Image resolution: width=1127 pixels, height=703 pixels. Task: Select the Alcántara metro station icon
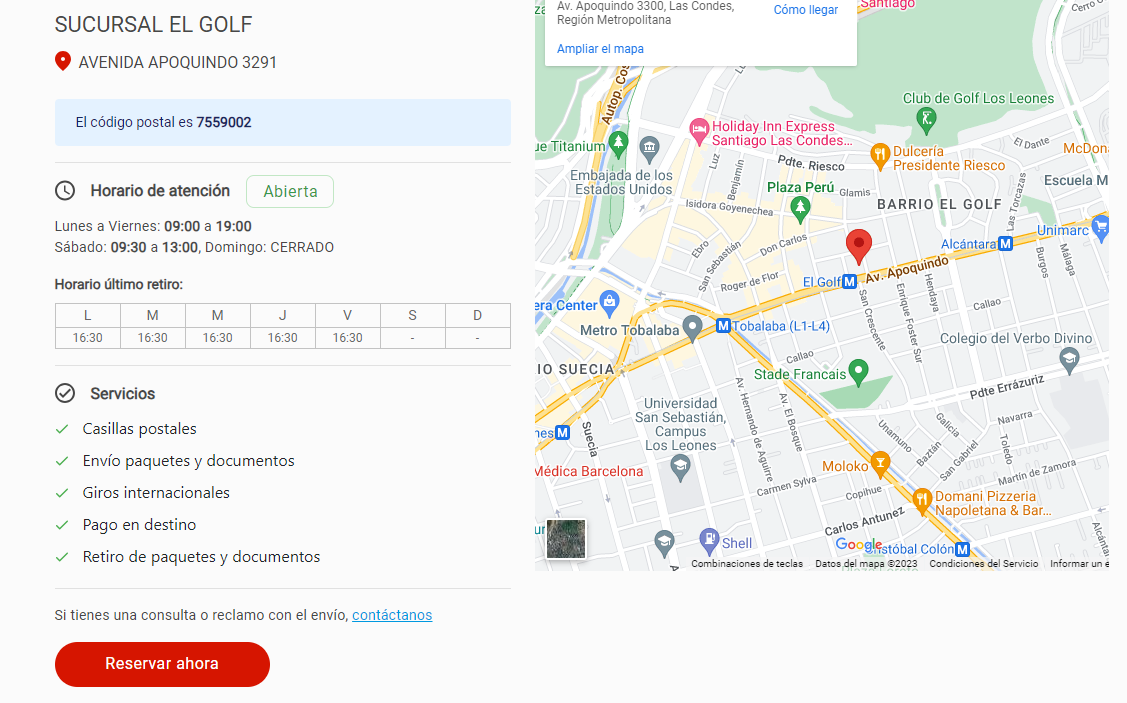1006,244
